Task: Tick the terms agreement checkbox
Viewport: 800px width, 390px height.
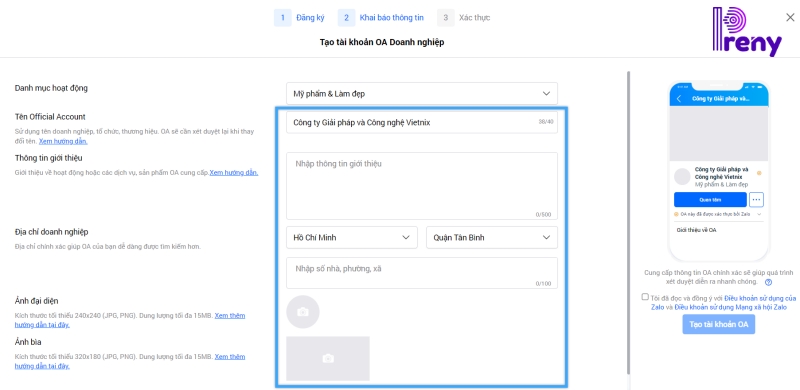Action: point(645,297)
